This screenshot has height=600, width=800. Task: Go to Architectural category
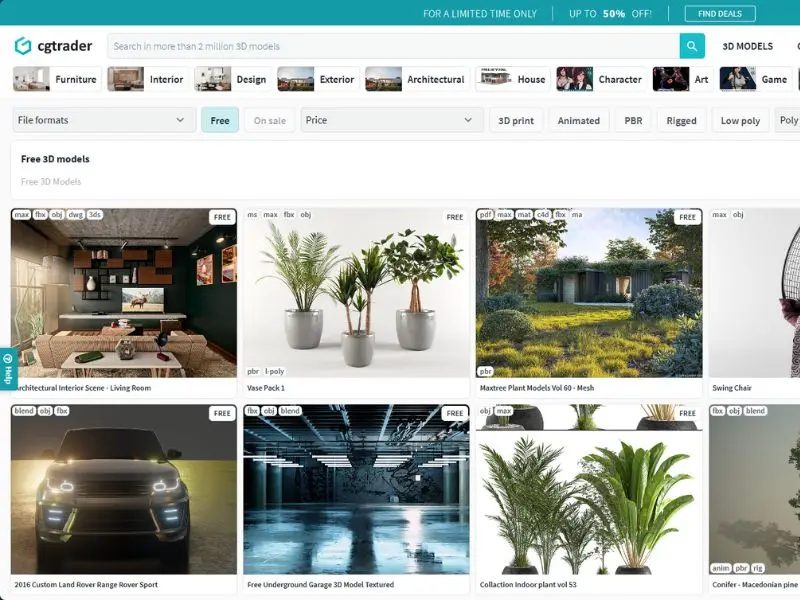tap(417, 79)
